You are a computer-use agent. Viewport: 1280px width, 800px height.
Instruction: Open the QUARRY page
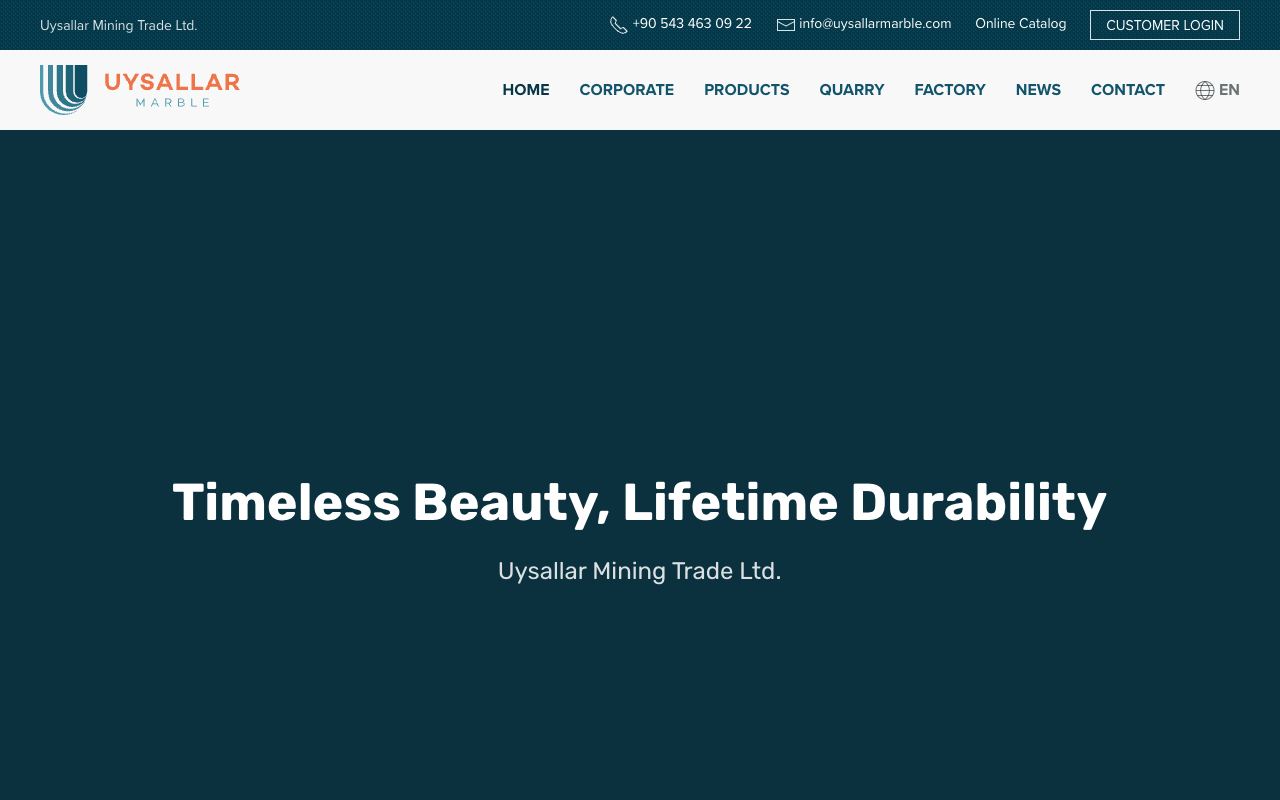point(852,90)
